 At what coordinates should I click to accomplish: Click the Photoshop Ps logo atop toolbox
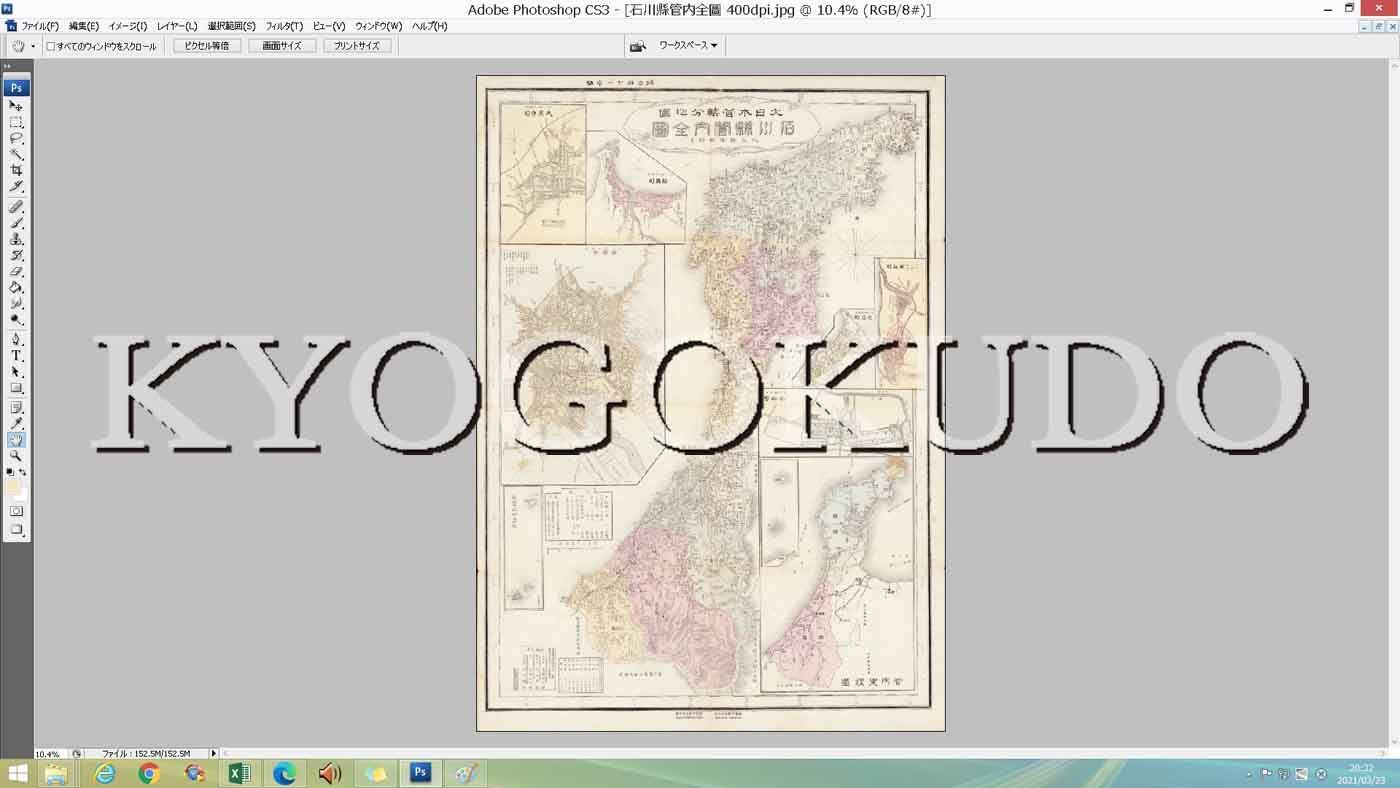pyautogui.click(x=16, y=88)
